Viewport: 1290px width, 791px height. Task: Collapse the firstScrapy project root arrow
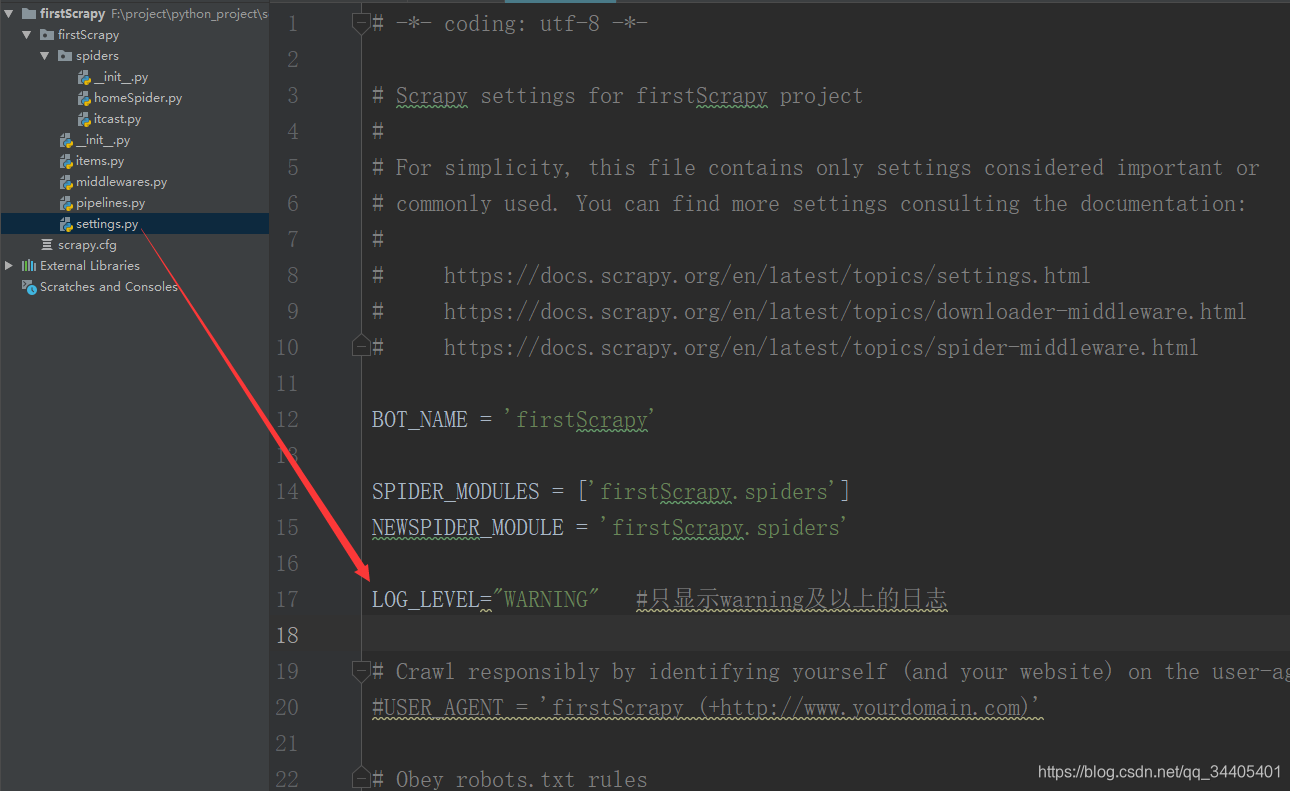pyautogui.click(x=9, y=14)
